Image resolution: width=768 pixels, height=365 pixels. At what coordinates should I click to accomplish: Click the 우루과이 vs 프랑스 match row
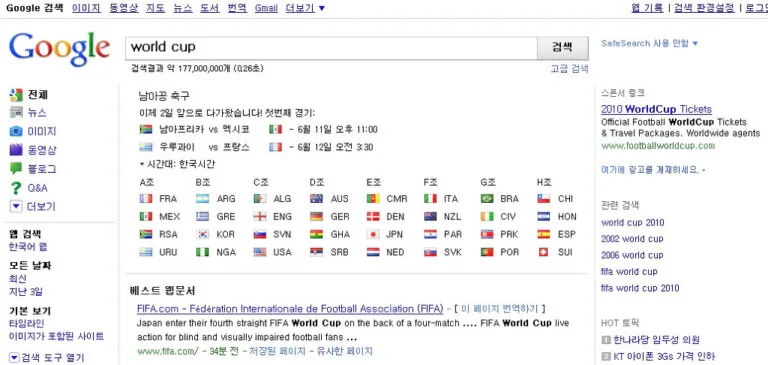click(x=256, y=147)
